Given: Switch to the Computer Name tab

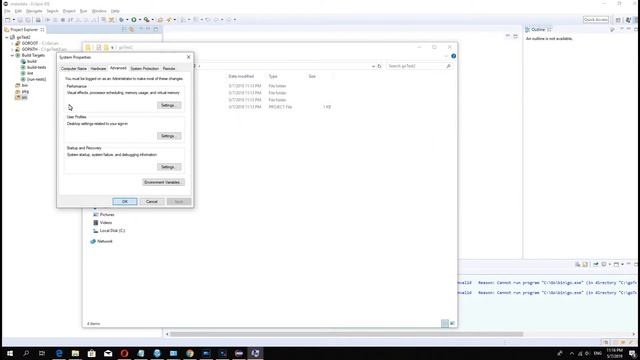Looking at the screenshot, I should [x=74, y=69].
